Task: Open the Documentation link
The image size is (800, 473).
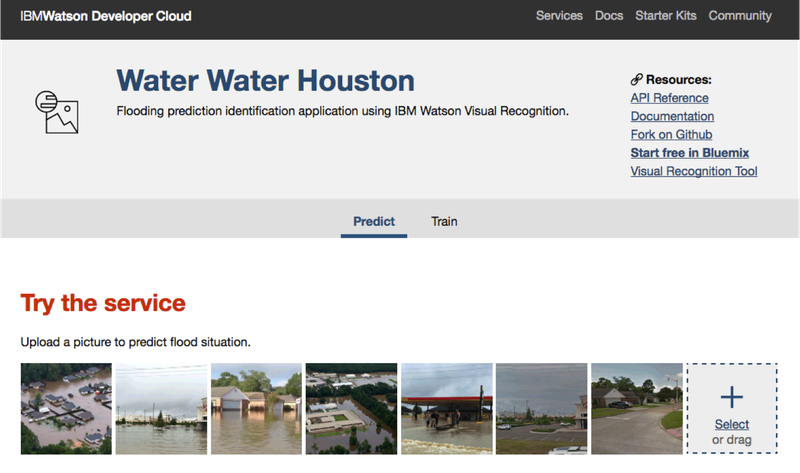Action: (x=672, y=116)
